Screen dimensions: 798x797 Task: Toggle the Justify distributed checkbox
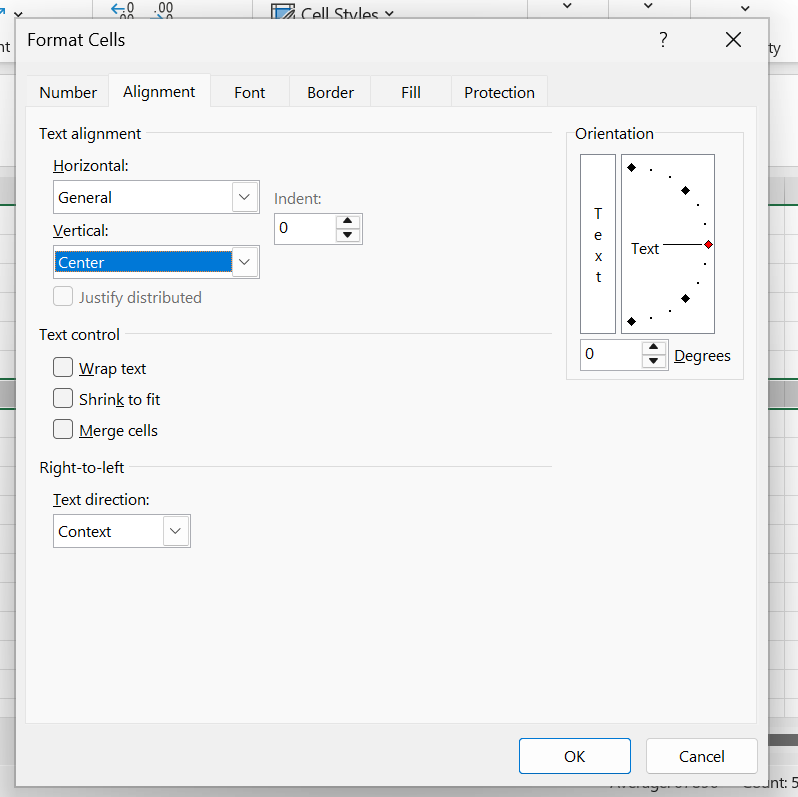(63, 297)
